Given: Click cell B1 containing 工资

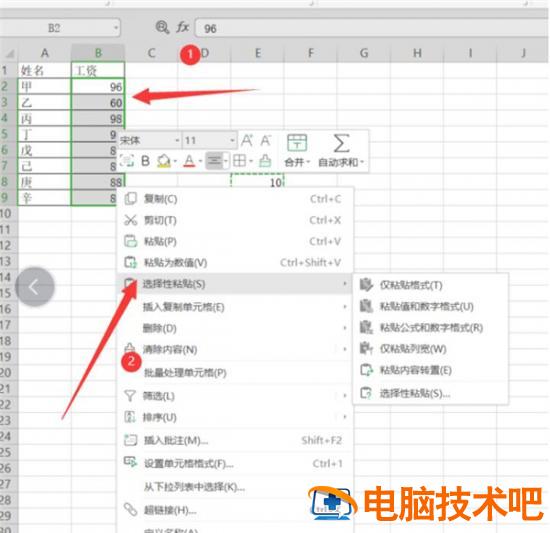Looking at the screenshot, I should click(98, 70).
